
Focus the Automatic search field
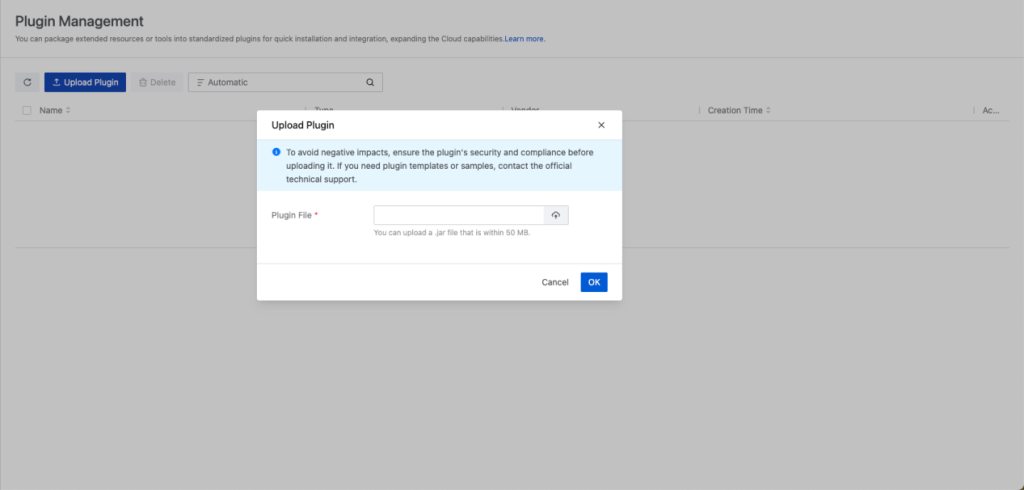[x=280, y=82]
